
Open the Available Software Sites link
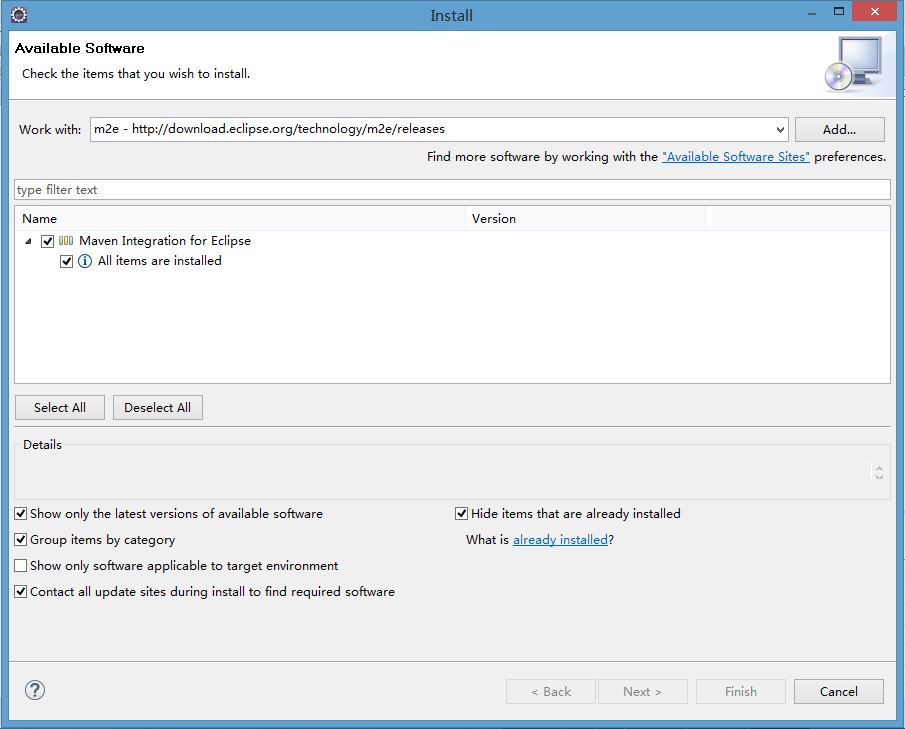tap(736, 157)
